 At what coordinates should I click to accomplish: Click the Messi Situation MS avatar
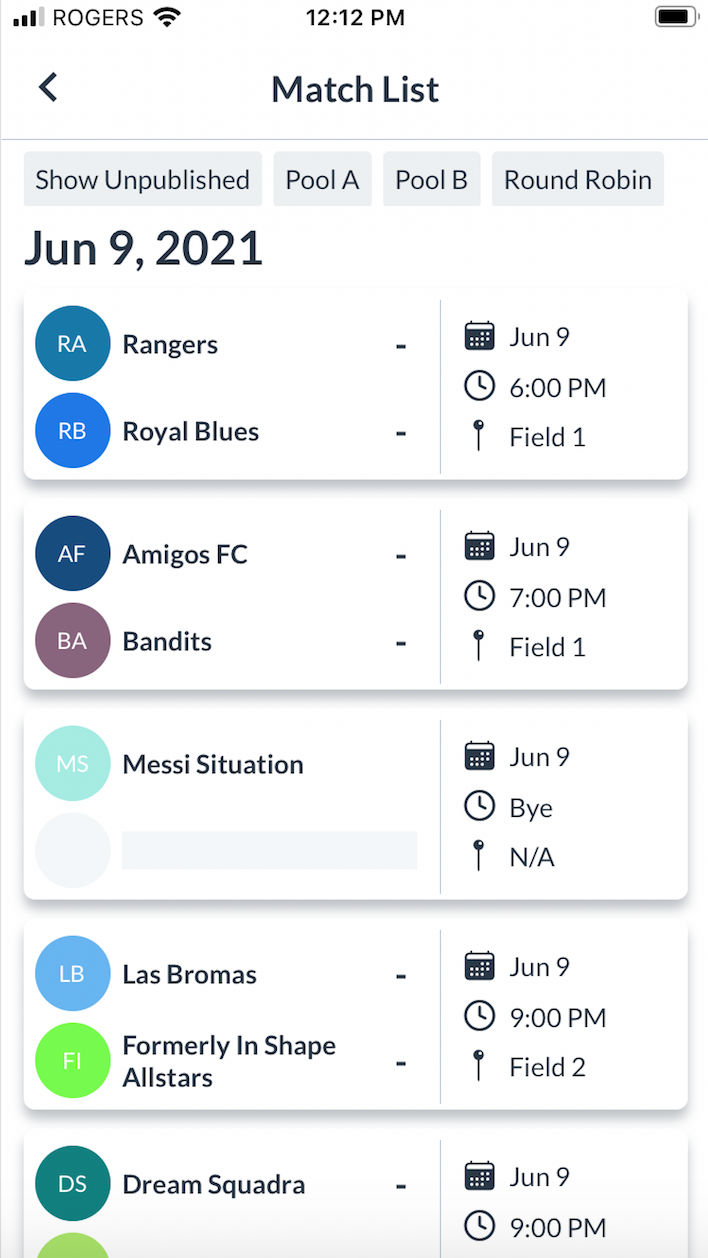(72, 764)
